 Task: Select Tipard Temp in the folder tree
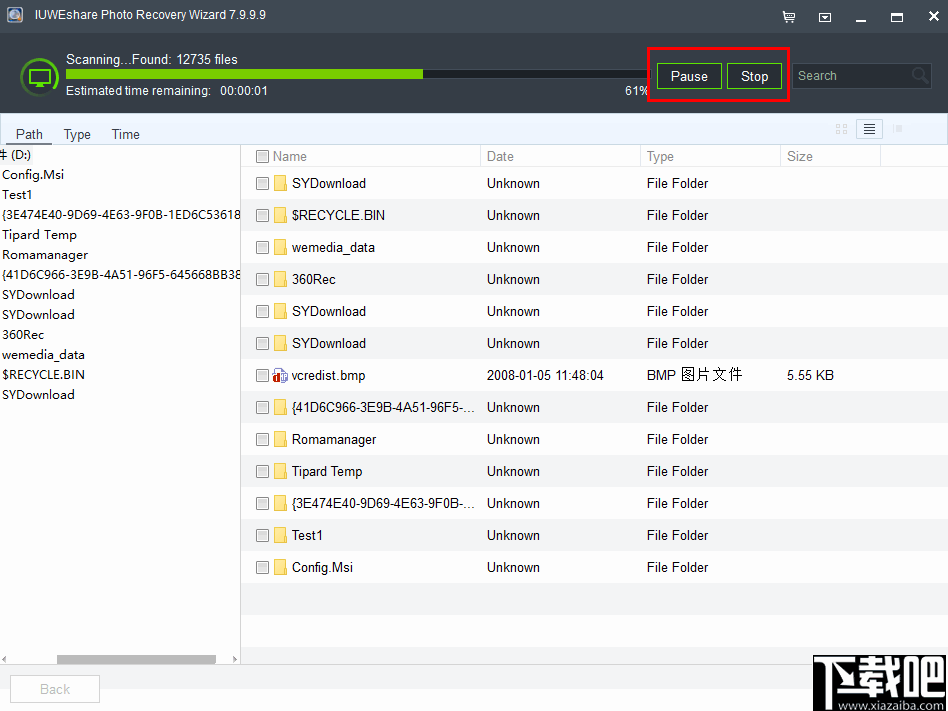click(x=40, y=234)
